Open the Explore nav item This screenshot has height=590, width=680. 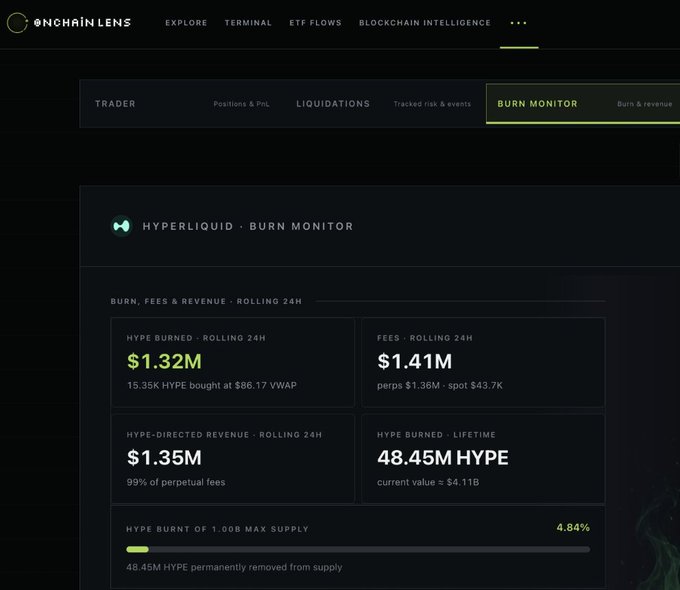pyautogui.click(x=186, y=23)
